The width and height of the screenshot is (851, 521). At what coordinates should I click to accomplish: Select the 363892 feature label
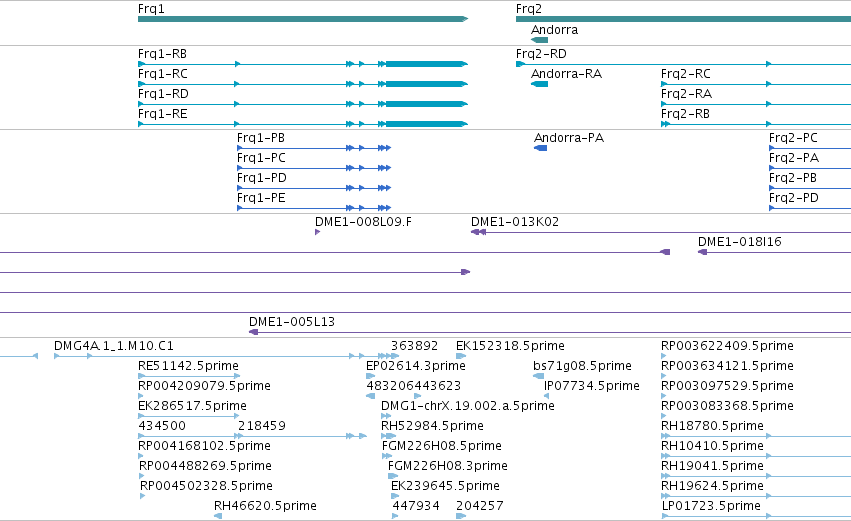pos(415,346)
